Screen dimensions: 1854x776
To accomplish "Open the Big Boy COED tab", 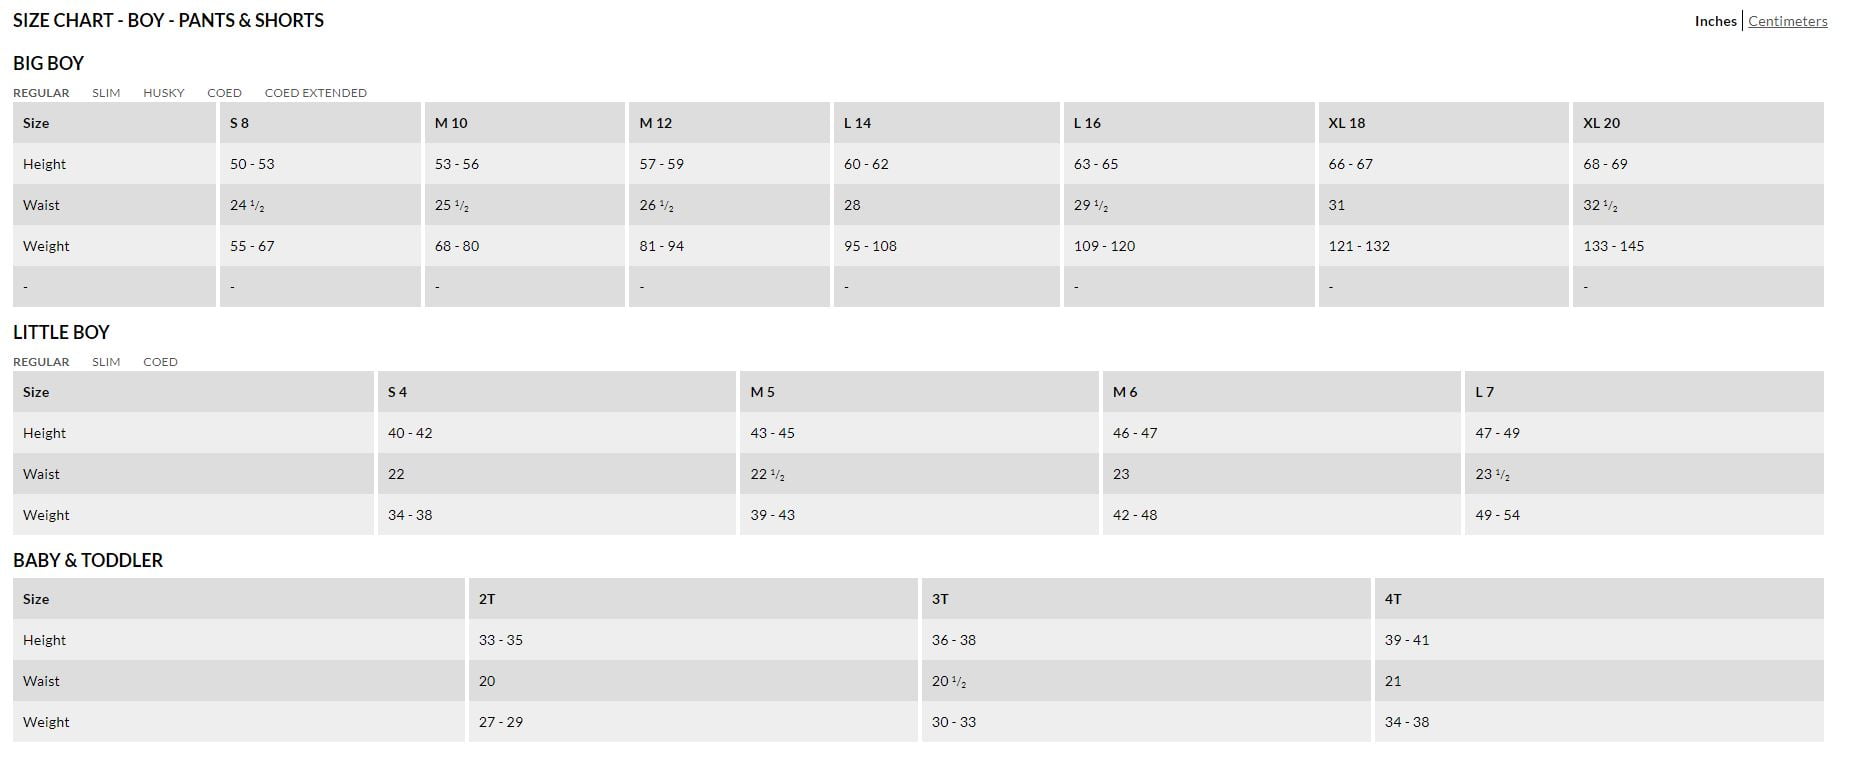I will click(x=224, y=93).
